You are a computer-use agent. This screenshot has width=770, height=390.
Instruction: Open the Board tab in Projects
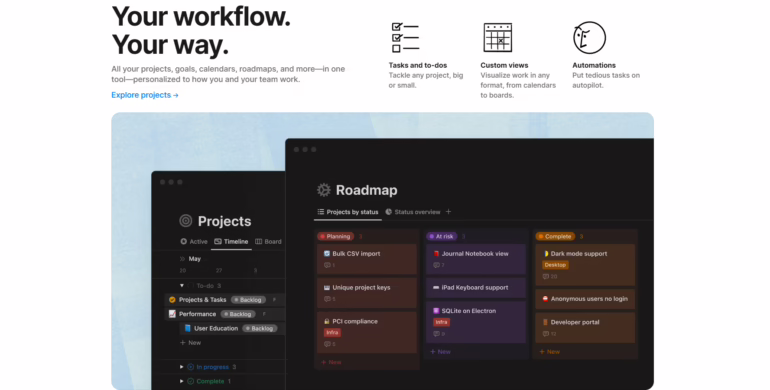pyautogui.click(x=269, y=242)
